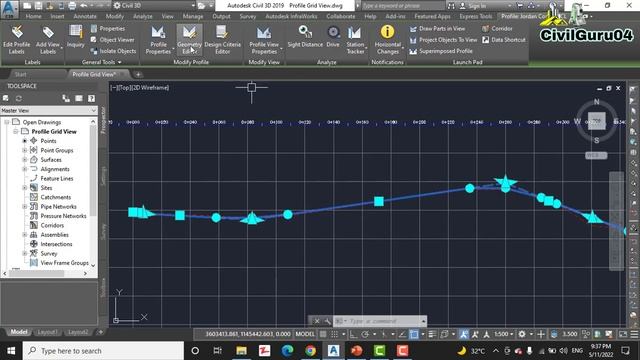The height and width of the screenshot is (360, 640).
Task: Open Profile View Properties
Action: [264, 40]
